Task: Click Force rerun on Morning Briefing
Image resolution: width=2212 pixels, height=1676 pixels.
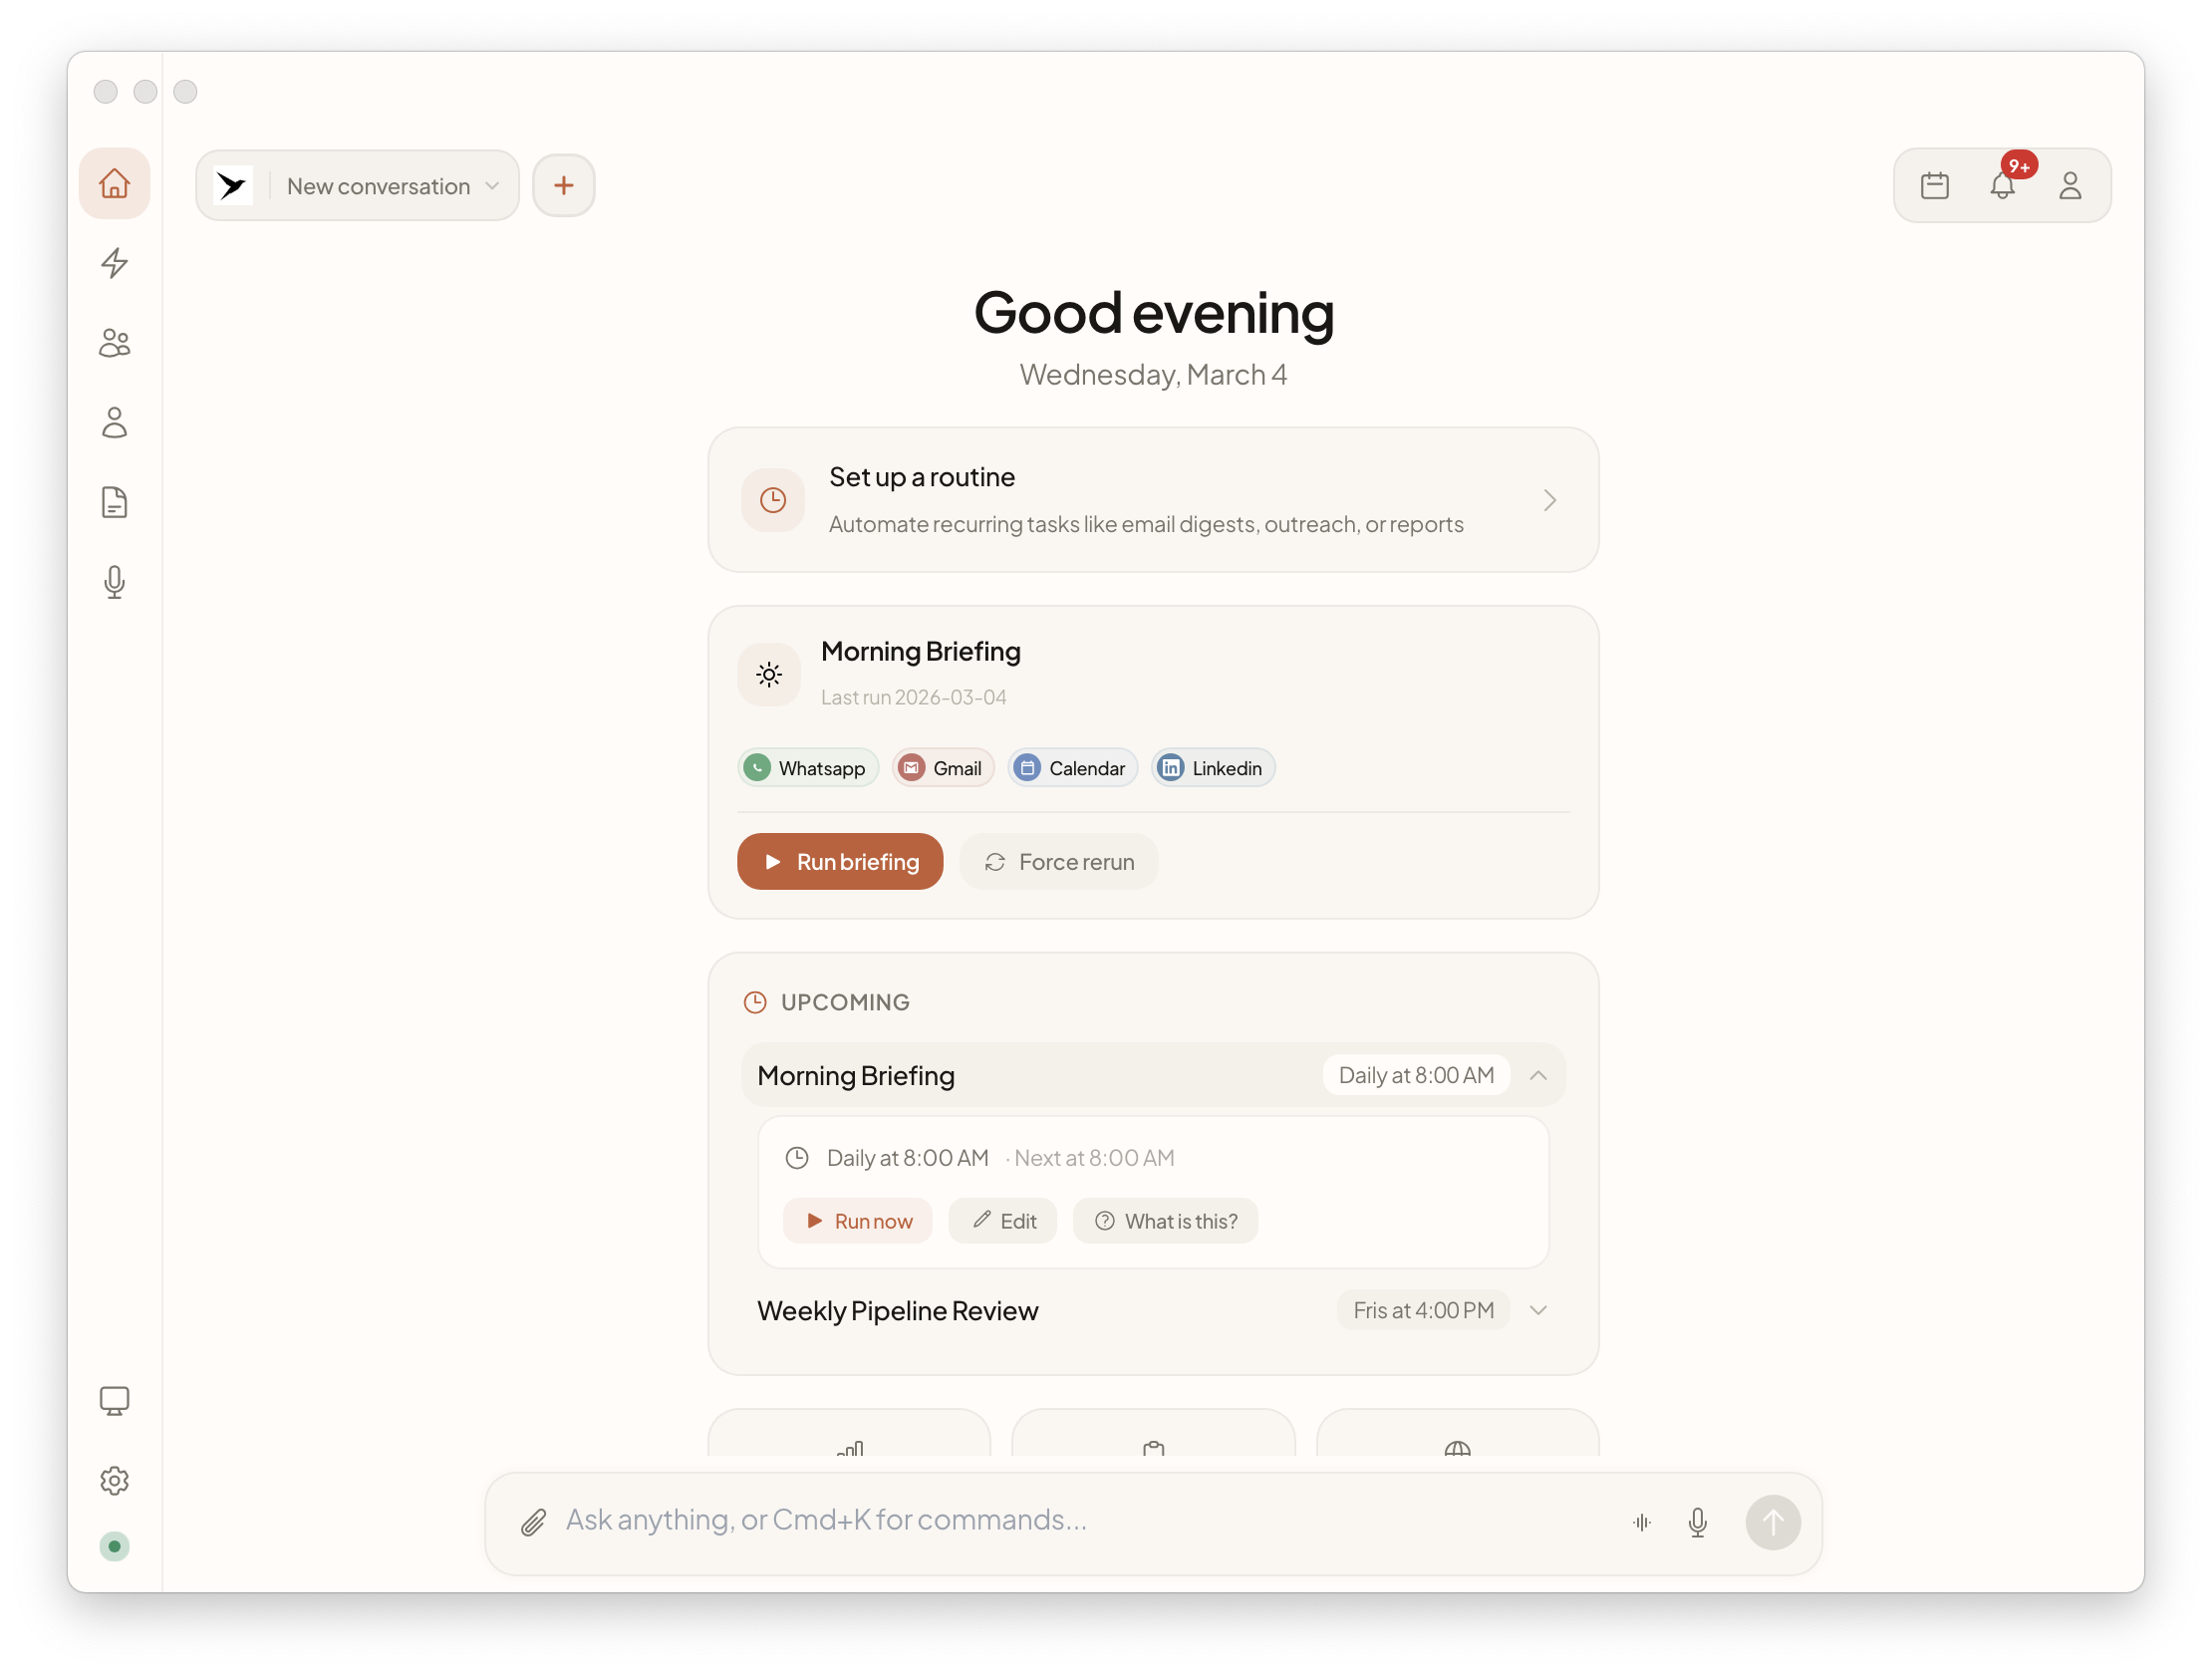Action: click(x=1059, y=861)
